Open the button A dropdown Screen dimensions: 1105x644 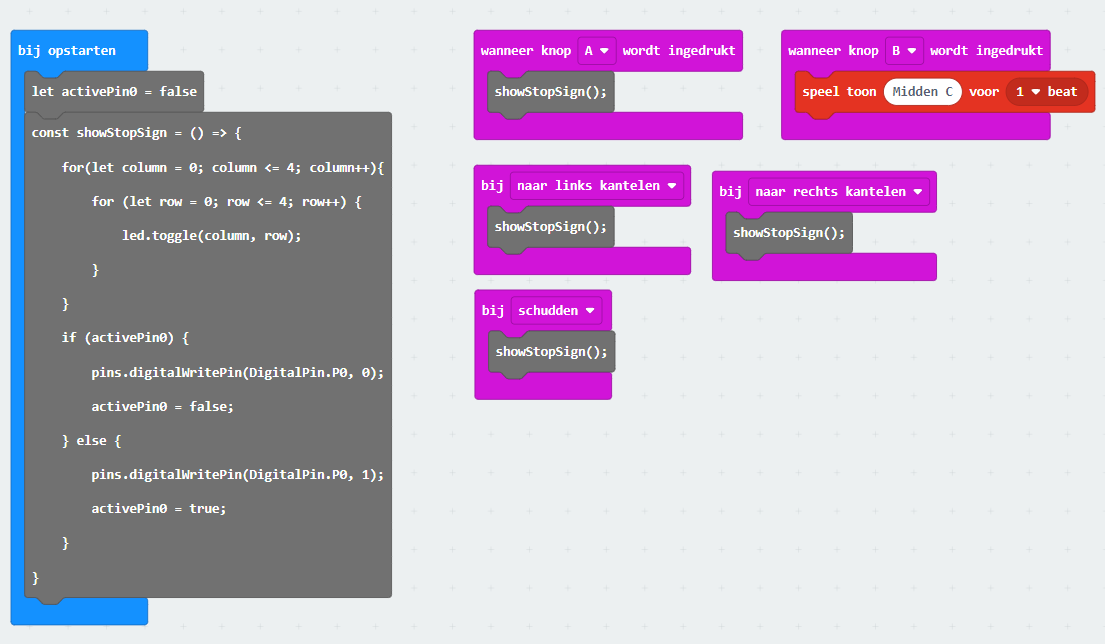pos(597,51)
